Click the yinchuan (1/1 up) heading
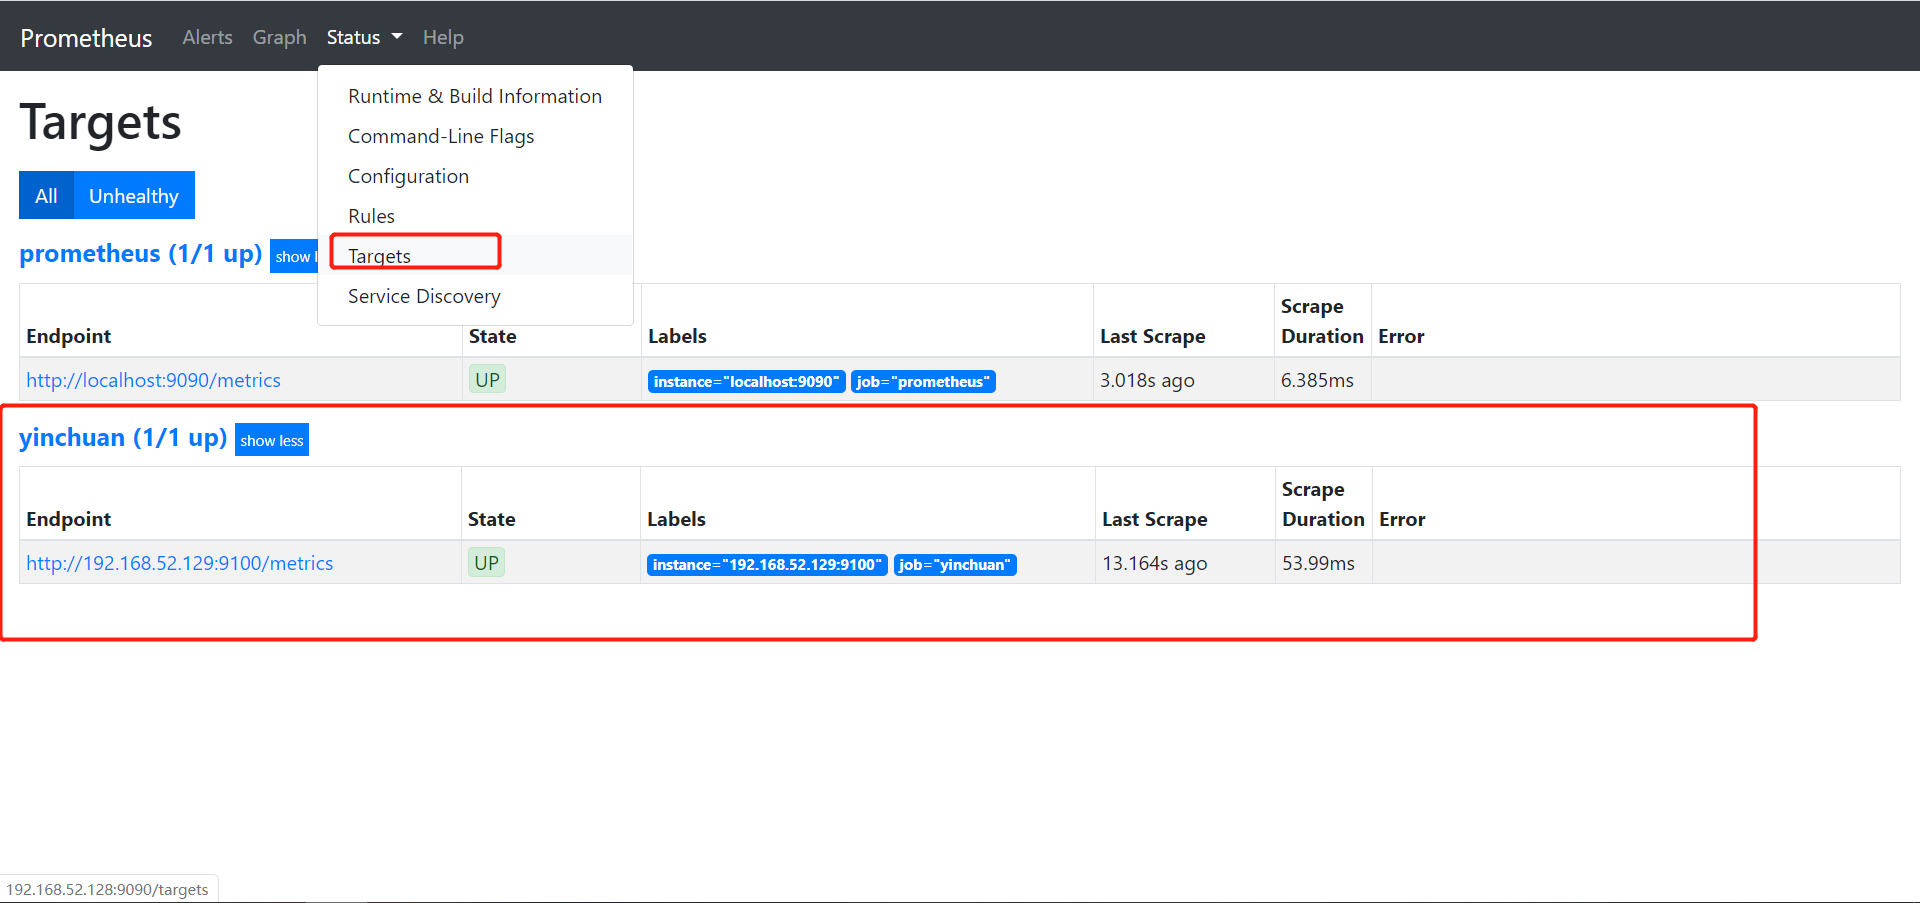The width and height of the screenshot is (1920, 903). point(123,437)
